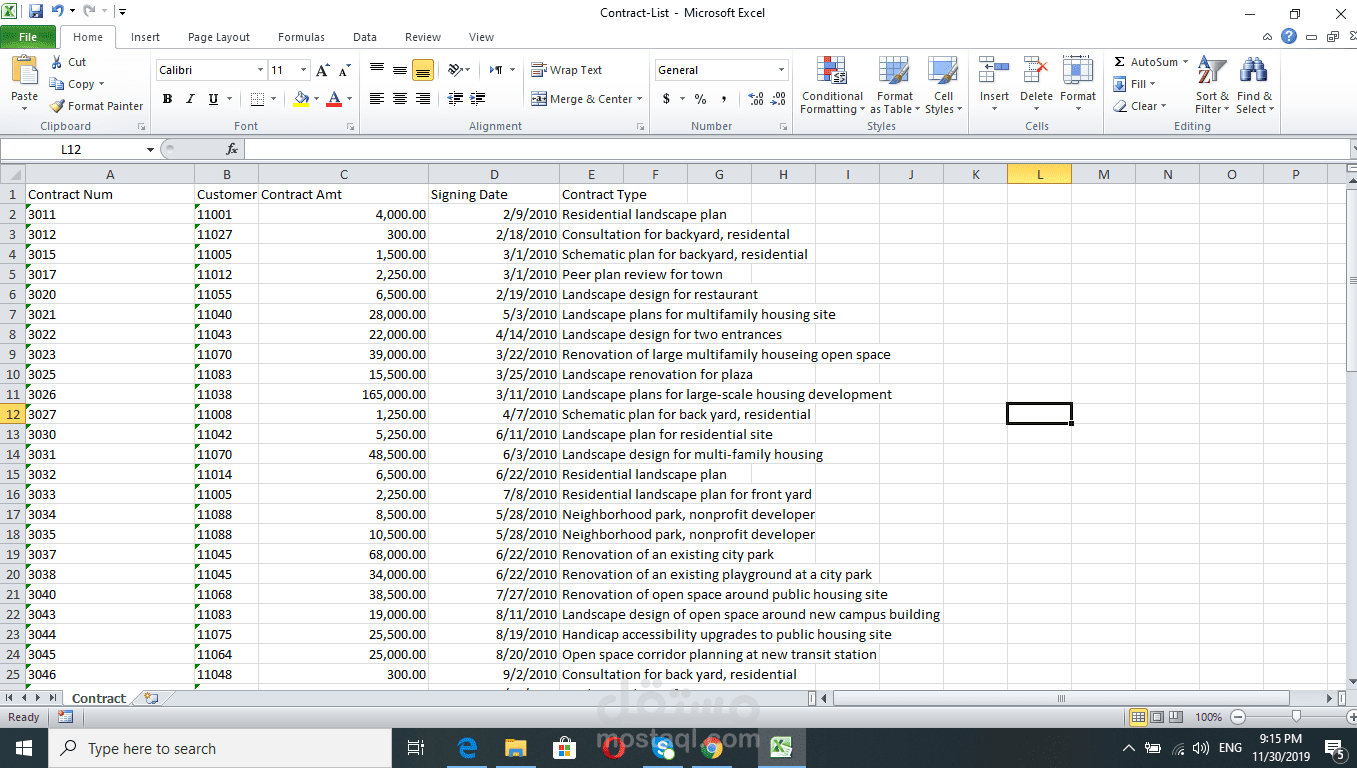Switch to the Formulas ribbon tab
The width and height of the screenshot is (1357, 768).
(301, 37)
